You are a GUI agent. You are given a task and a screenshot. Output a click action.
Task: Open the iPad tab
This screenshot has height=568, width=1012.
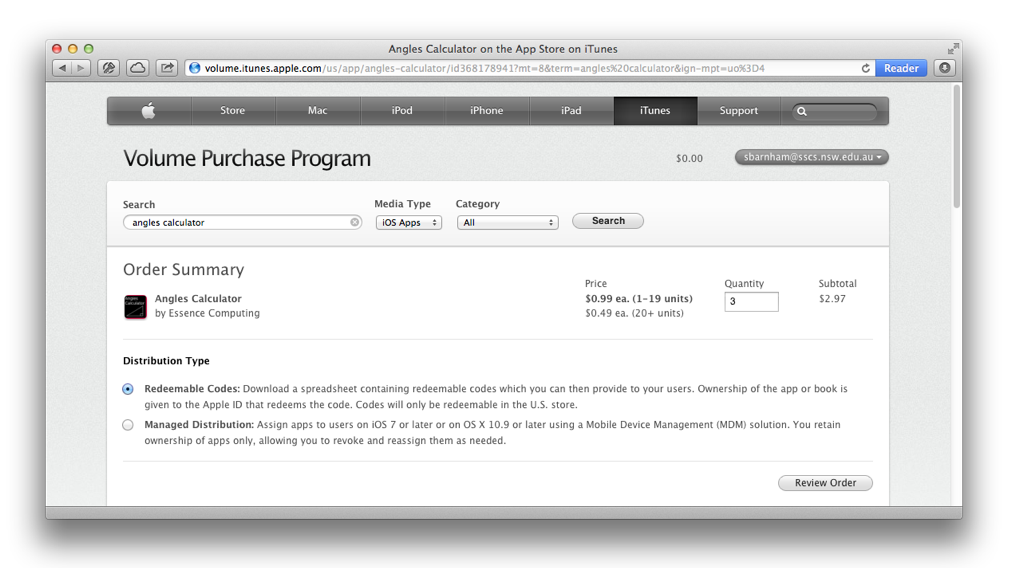click(x=571, y=111)
